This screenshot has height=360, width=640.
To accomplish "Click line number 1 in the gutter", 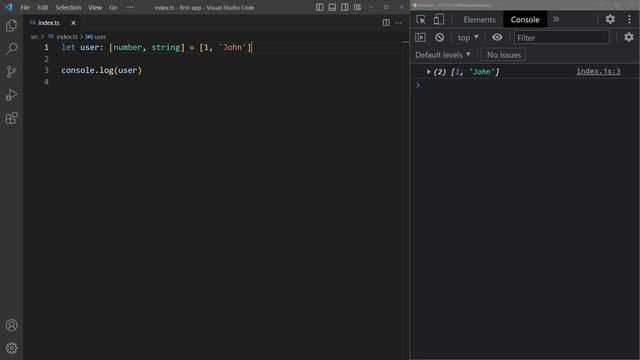I will [x=46, y=47].
